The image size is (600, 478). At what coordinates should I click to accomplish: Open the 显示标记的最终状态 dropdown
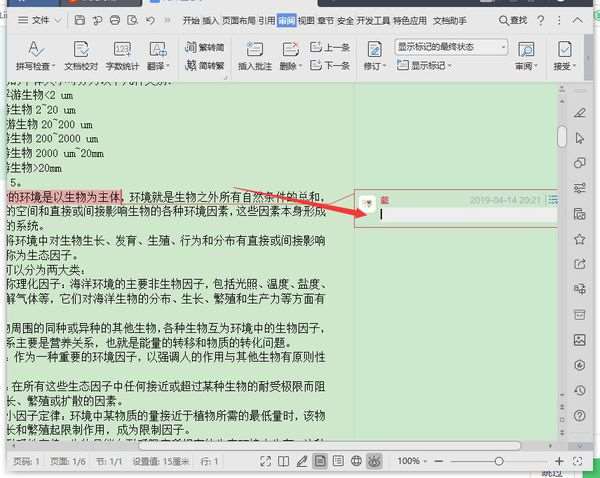click(x=451, y=47)
